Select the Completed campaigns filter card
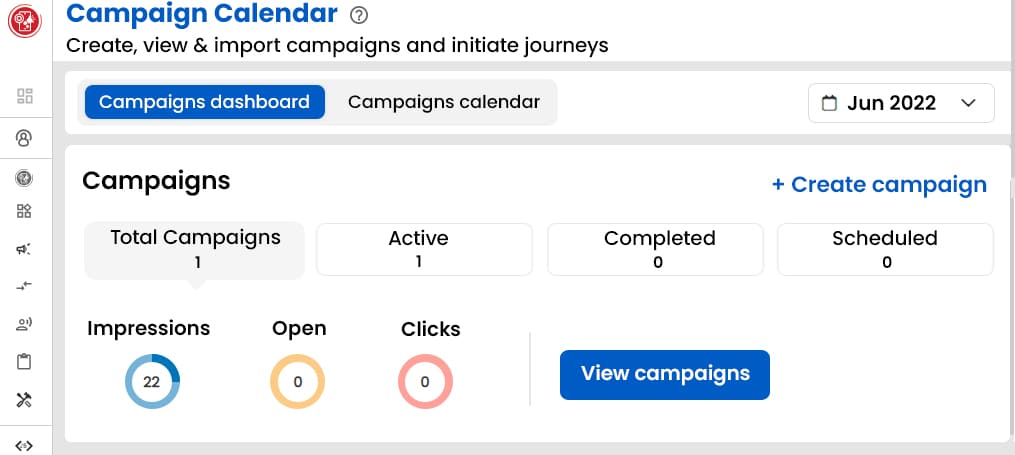Image resolution: width=1015 pixels, height=455 pixels. click(655, 249)
